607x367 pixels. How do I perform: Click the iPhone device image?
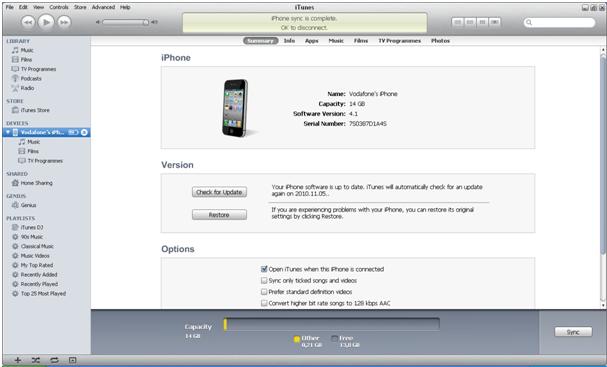tap(236, 108)
